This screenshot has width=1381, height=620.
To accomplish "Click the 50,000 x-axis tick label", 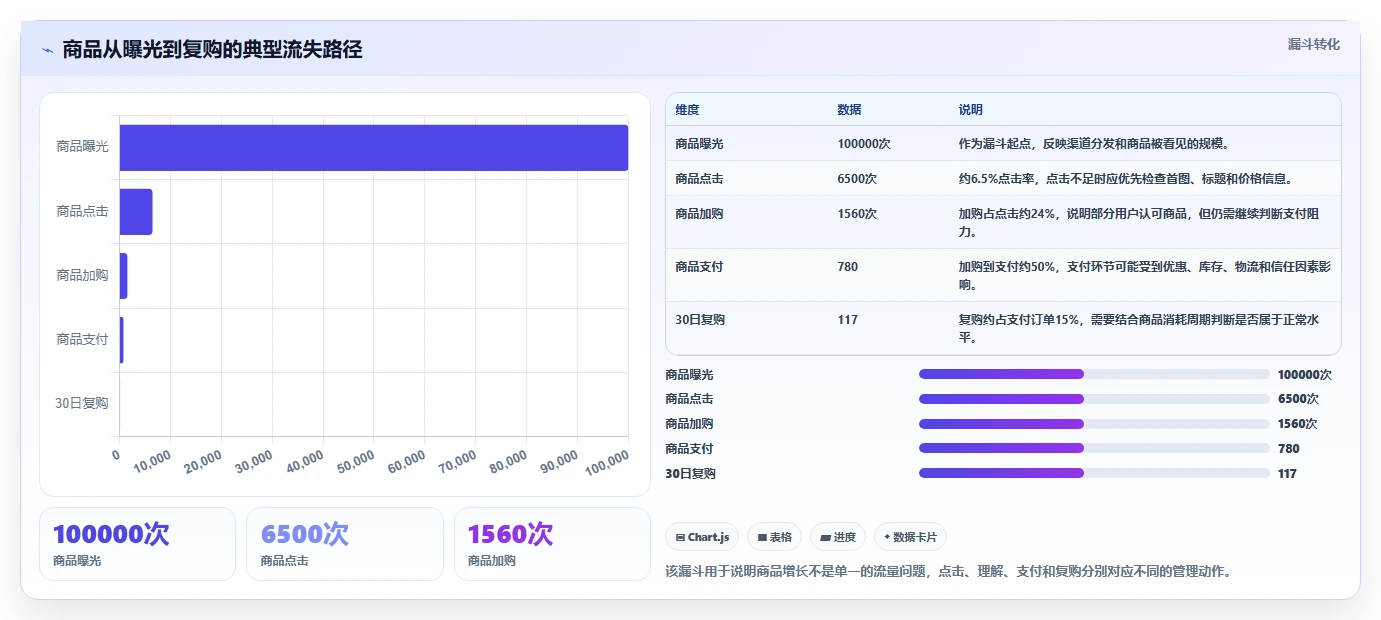I will click(357, 460).
